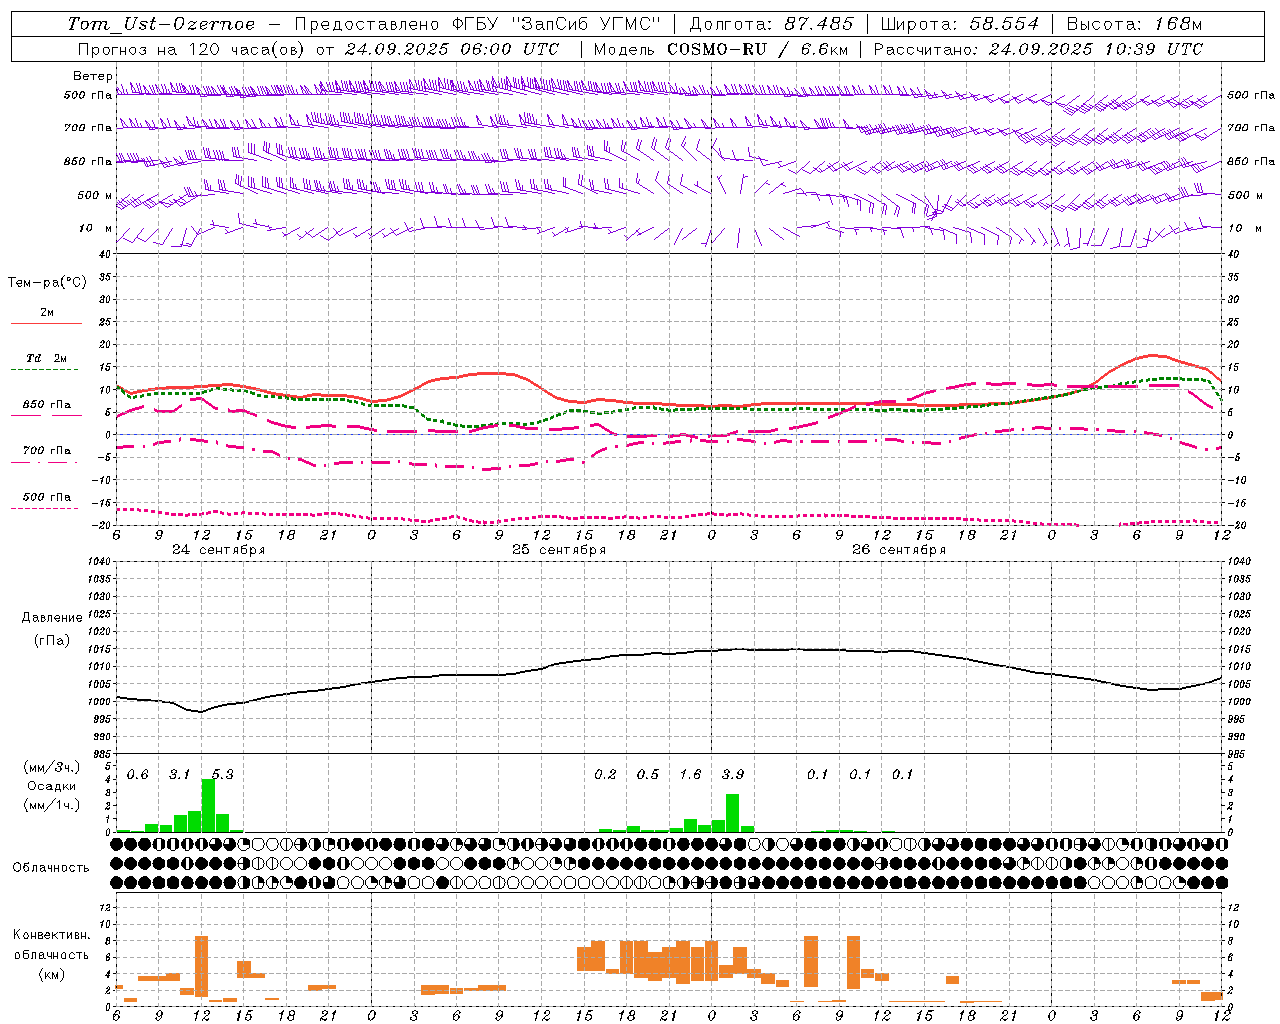Click the (мм/1ч.) units label

(x=51, y=805)
